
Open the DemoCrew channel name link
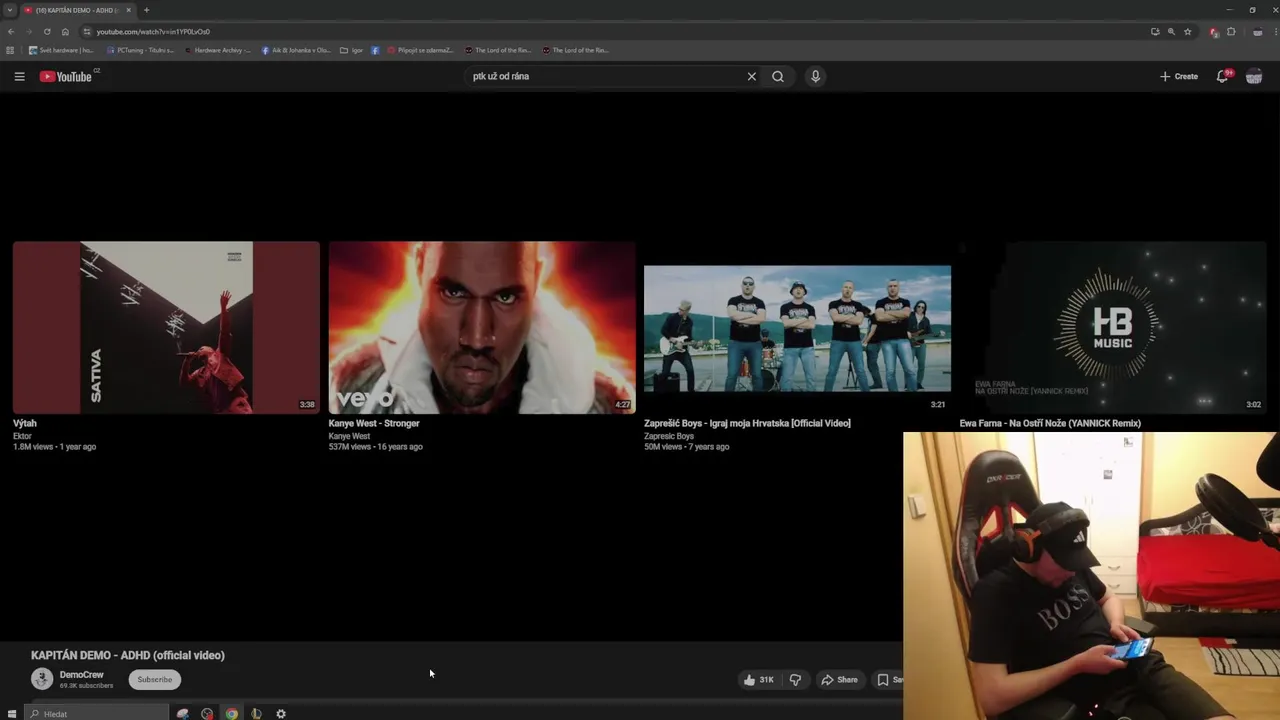click(x=82, y=675)
